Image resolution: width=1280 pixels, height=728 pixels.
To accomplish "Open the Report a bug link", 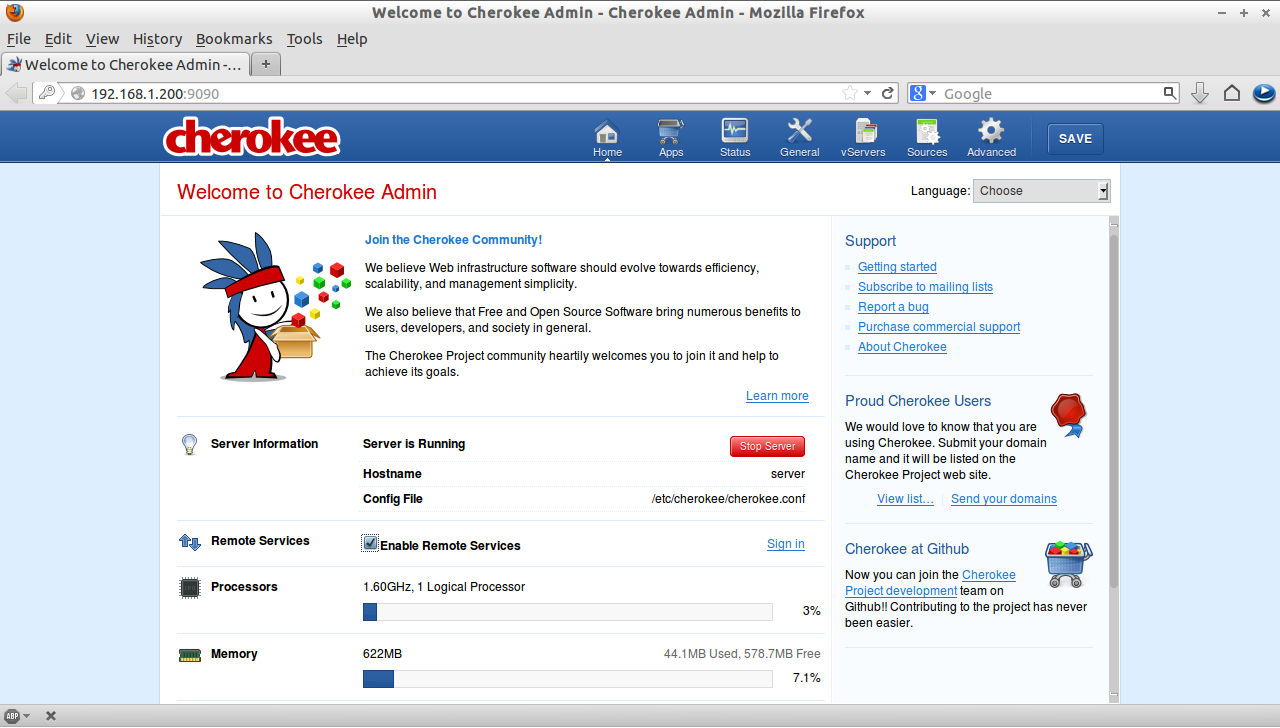I will click(893, 307).
